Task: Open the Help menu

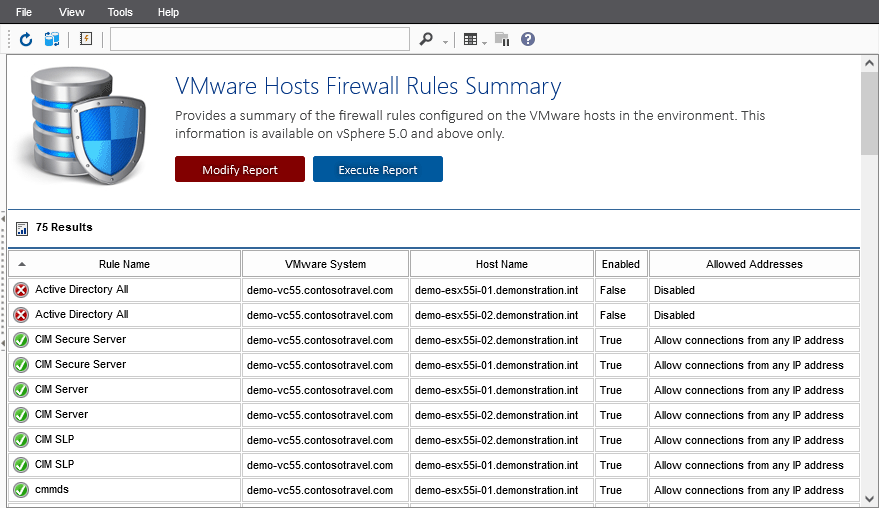Action: [x=168, y=12]
